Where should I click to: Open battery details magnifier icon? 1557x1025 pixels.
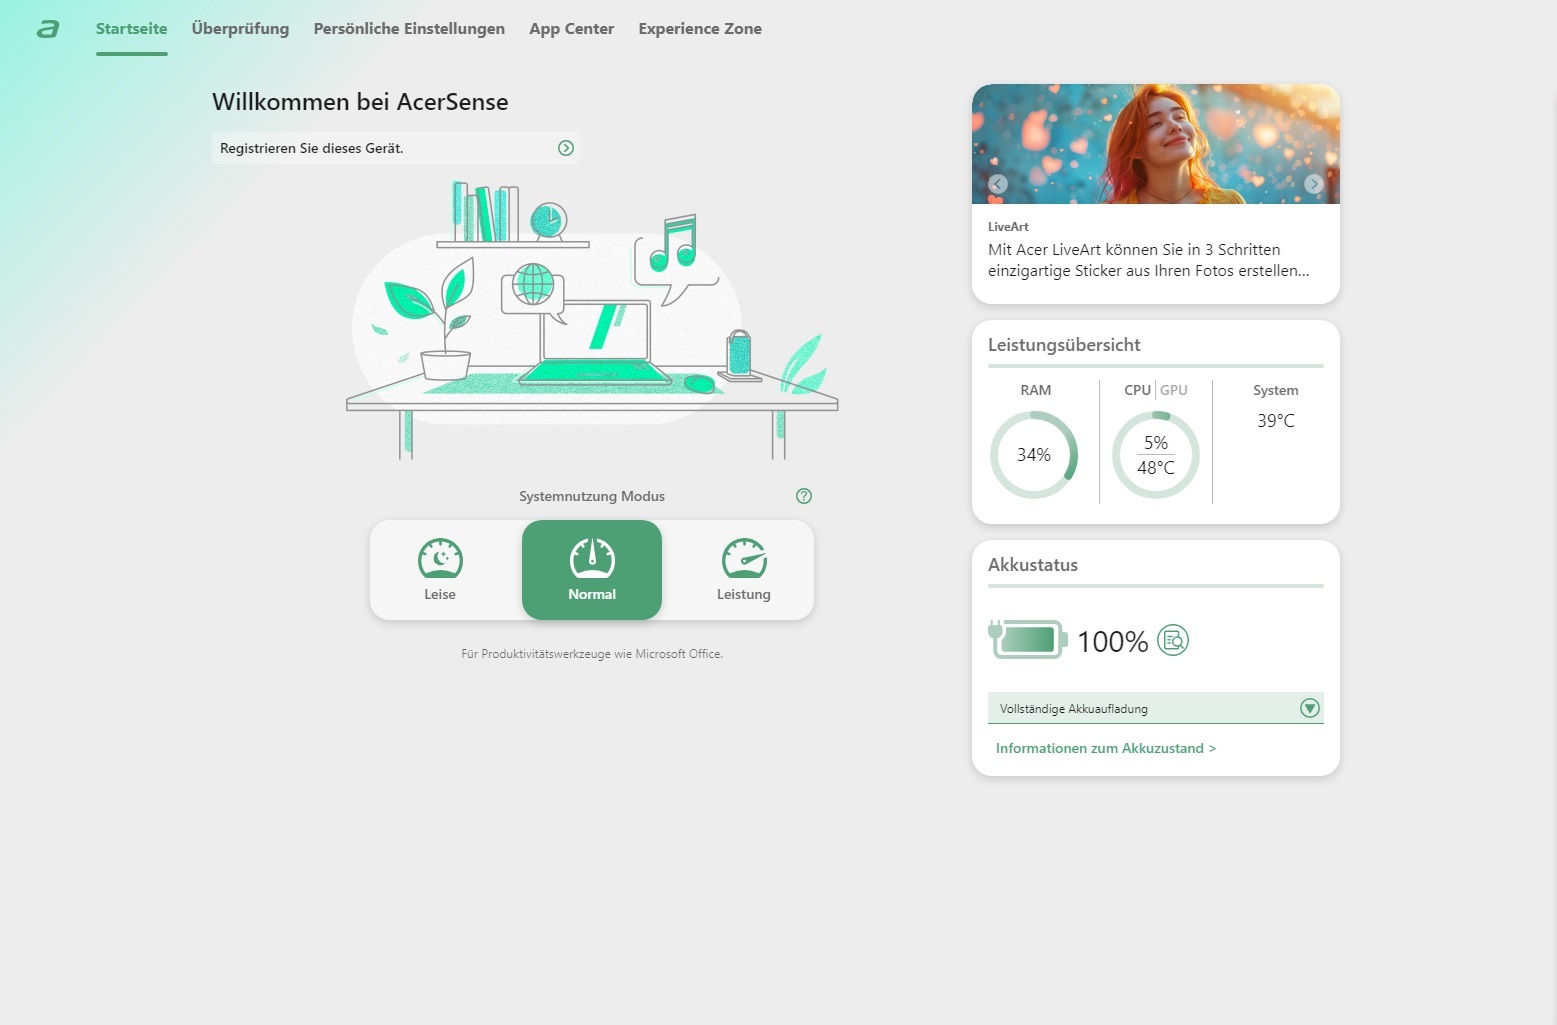pos(1173,640)
